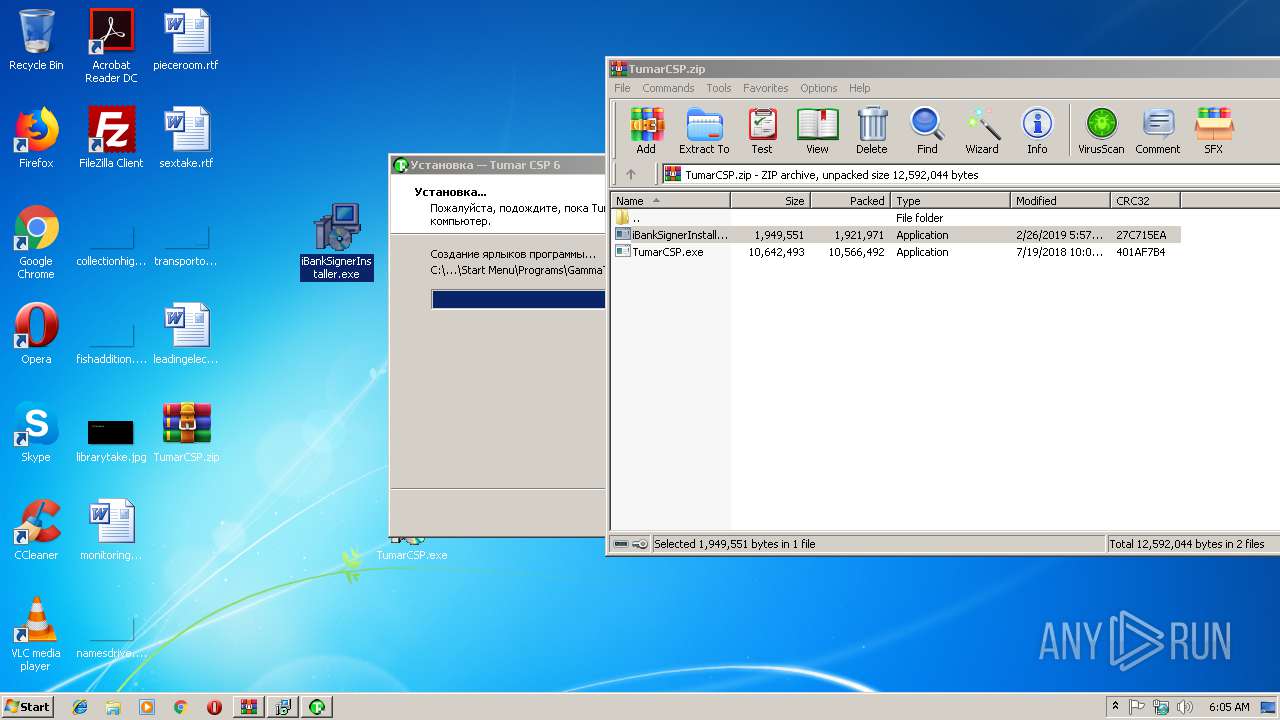Show hidden system tray icons

click(1115, 707)
